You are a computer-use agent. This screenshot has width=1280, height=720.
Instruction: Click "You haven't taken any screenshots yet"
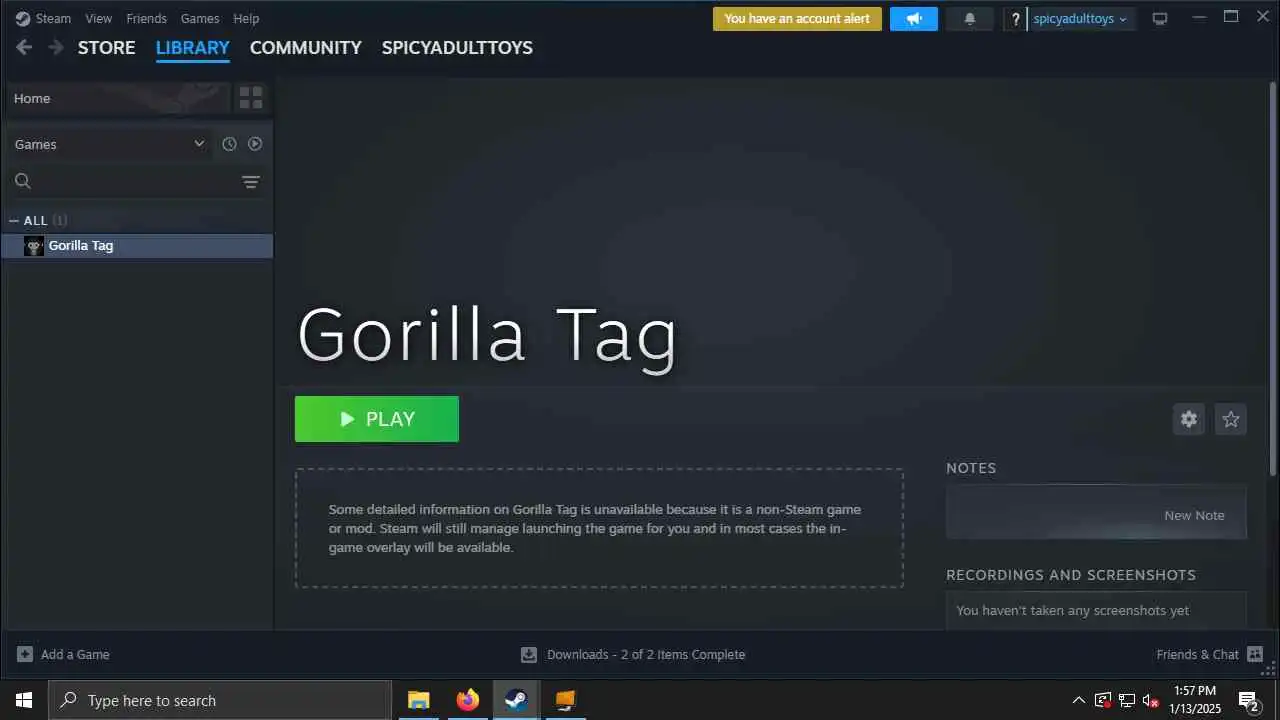tap(1072, 610)
